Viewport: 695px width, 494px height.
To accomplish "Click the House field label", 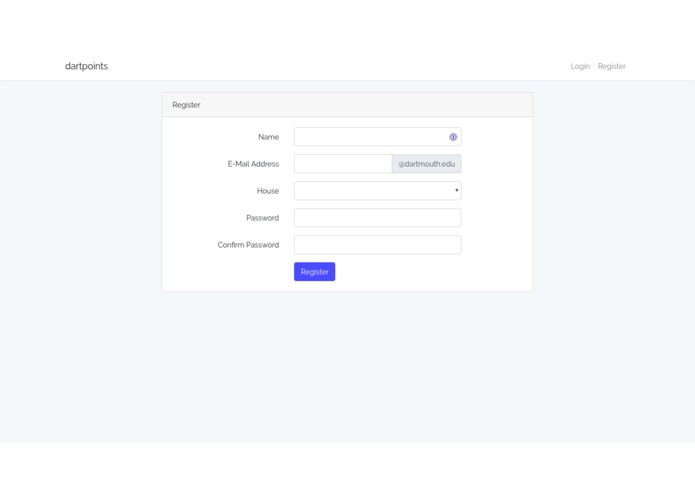I will (268, 191).
